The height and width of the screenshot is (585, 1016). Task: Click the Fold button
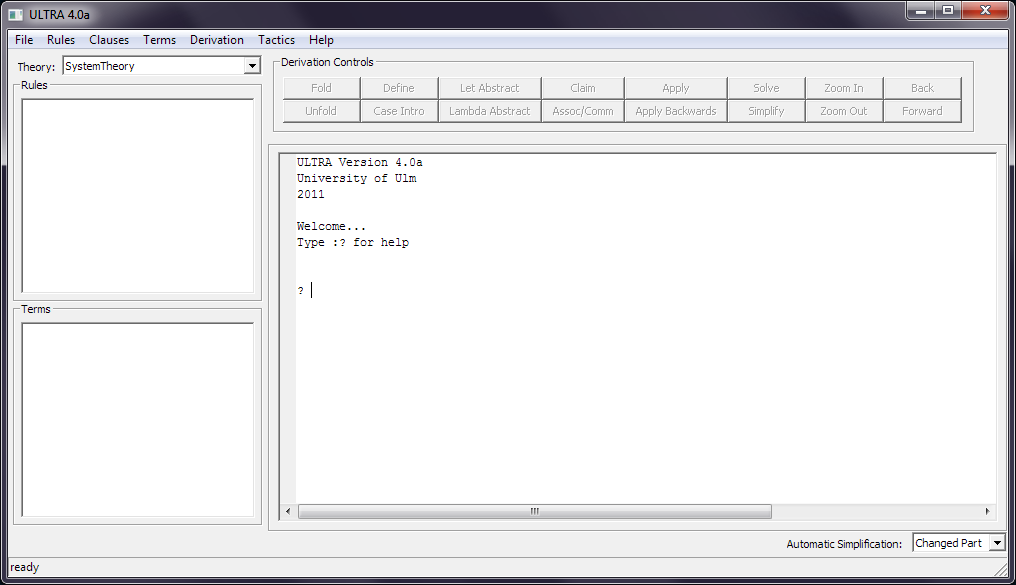coord(321,88)
